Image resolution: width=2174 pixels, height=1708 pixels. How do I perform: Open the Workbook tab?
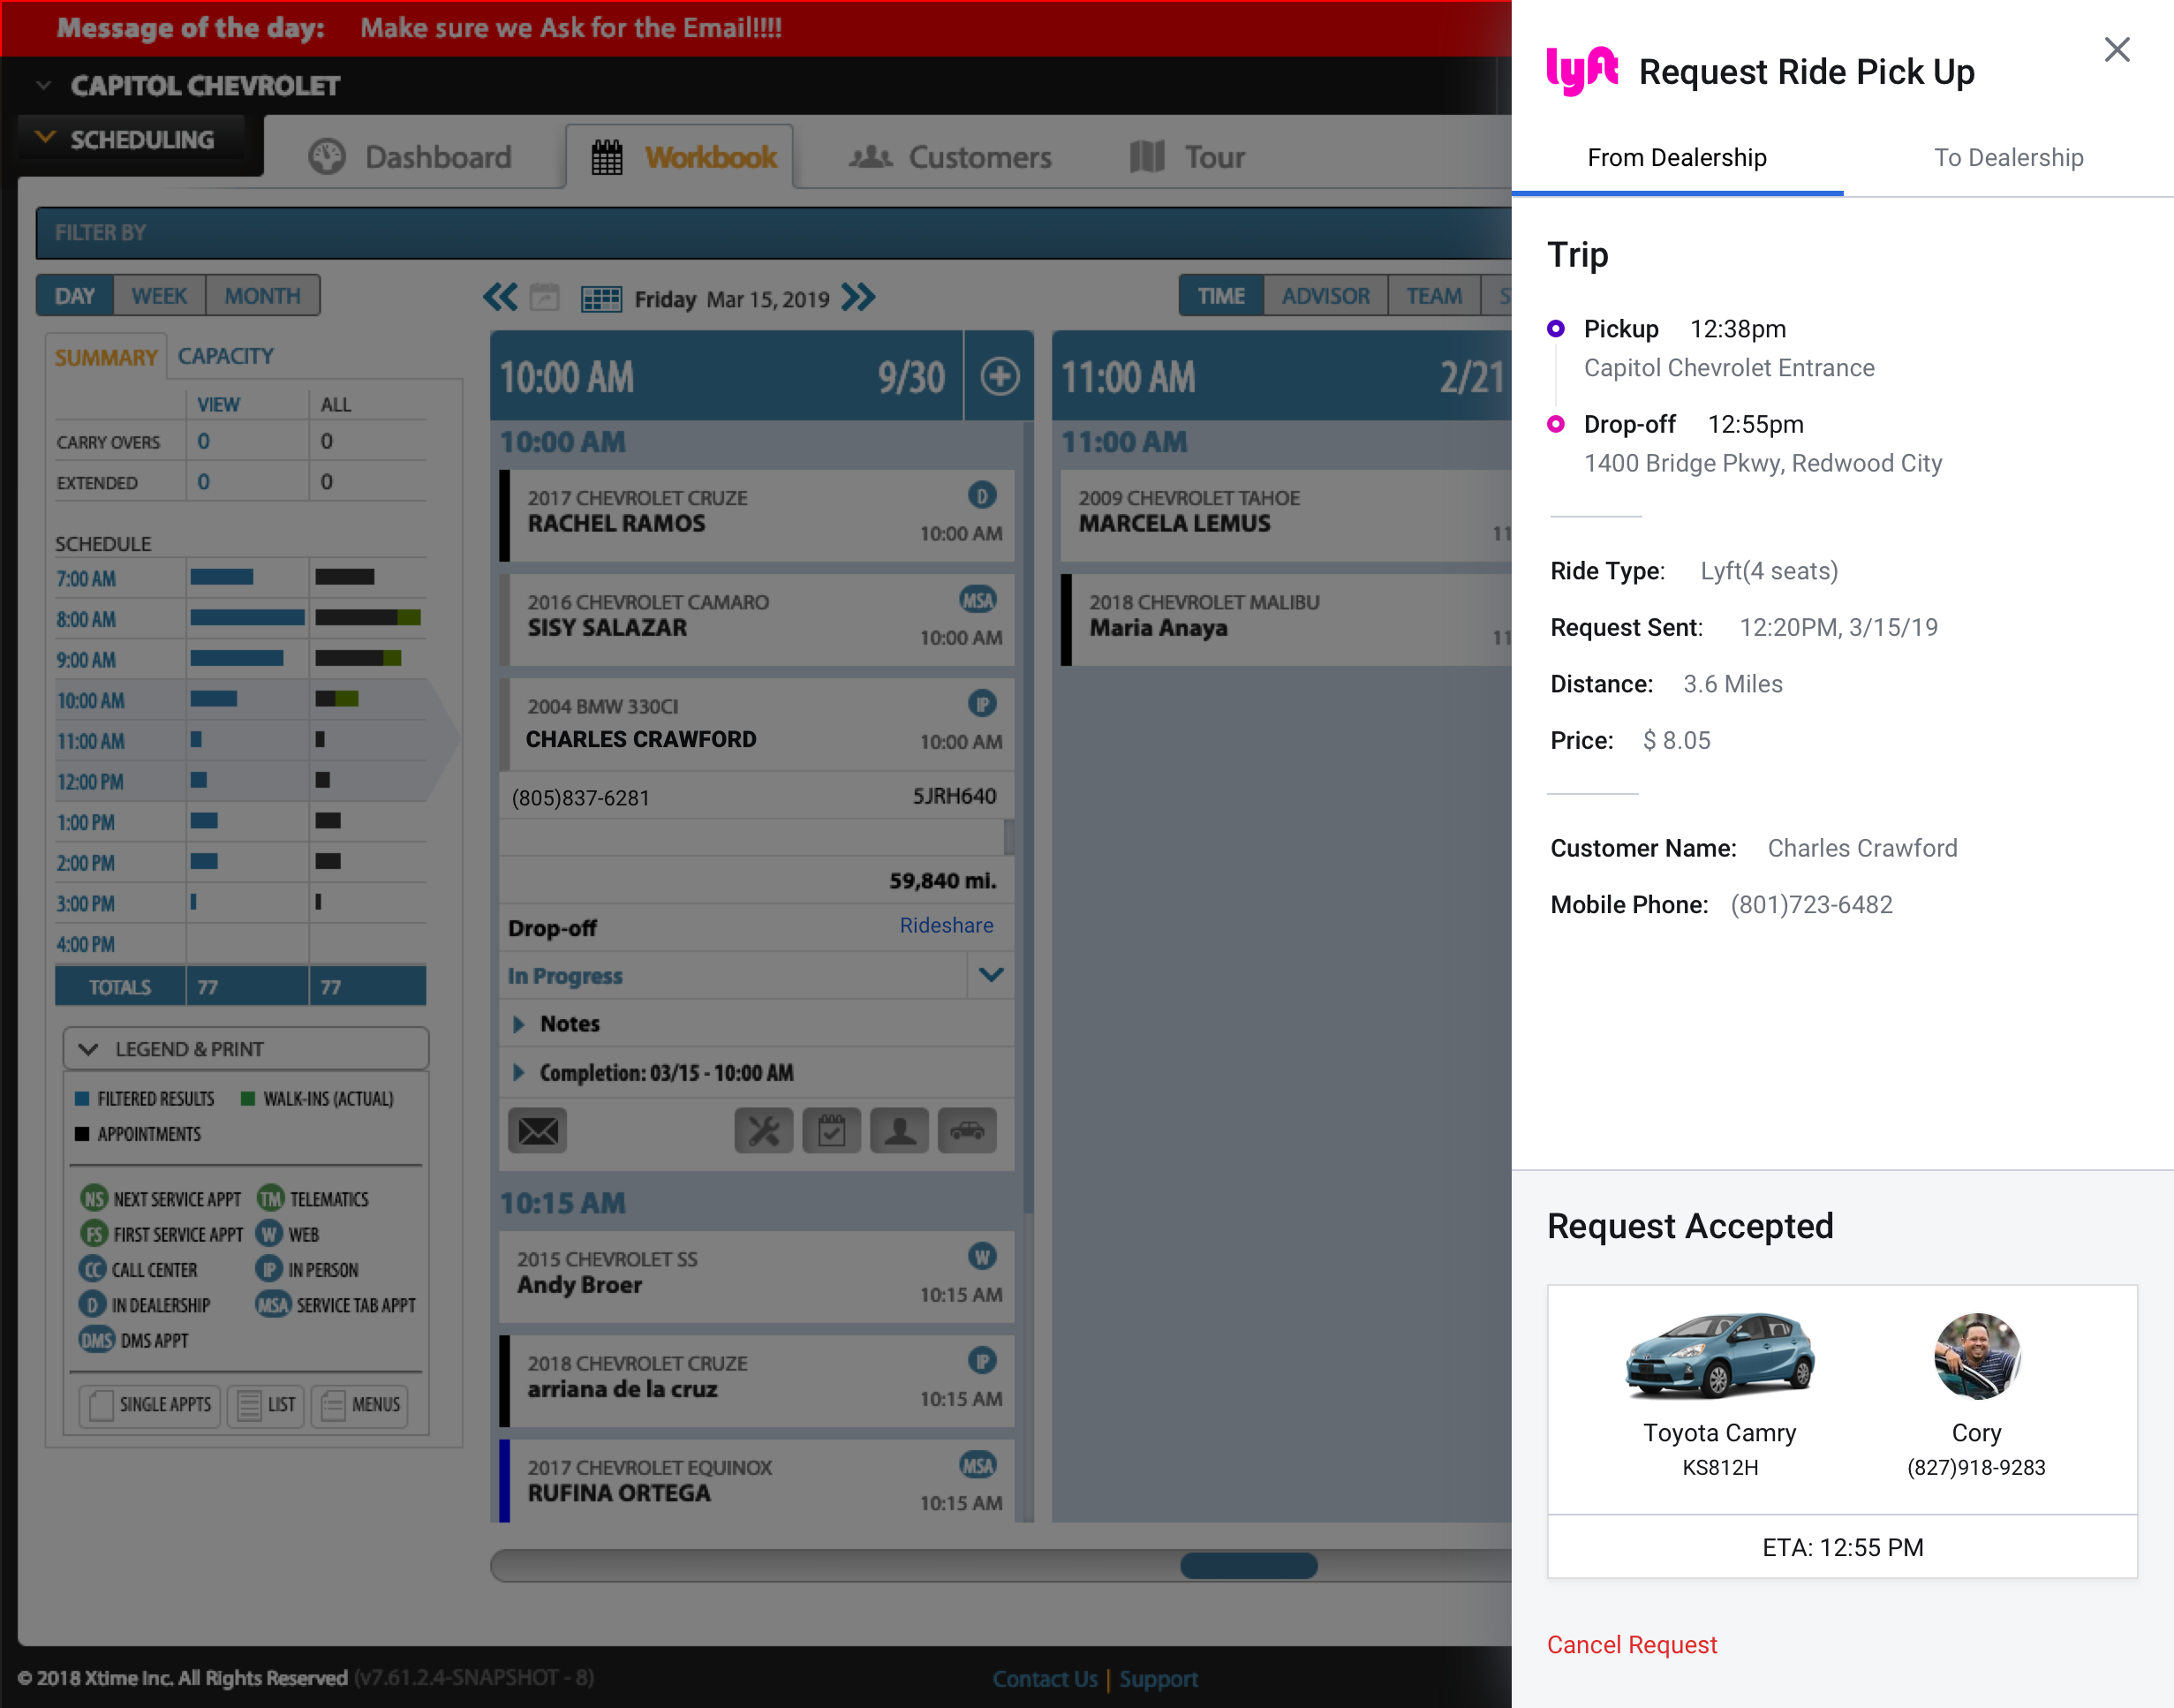[x=680, y=157]
